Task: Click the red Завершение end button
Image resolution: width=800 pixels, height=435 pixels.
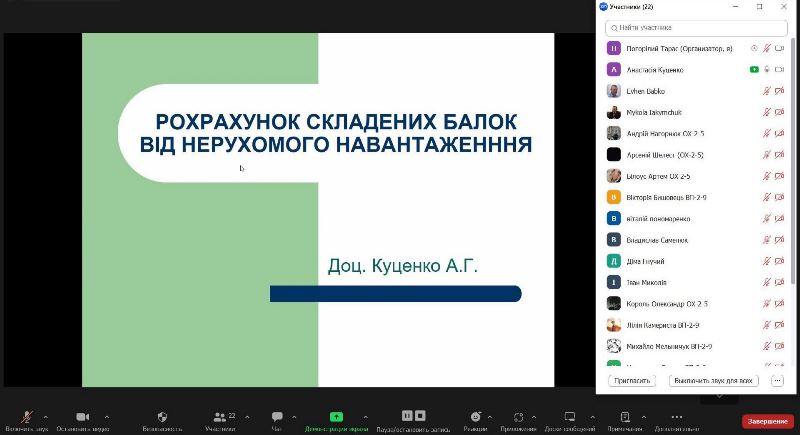Action: coord(768,421)
